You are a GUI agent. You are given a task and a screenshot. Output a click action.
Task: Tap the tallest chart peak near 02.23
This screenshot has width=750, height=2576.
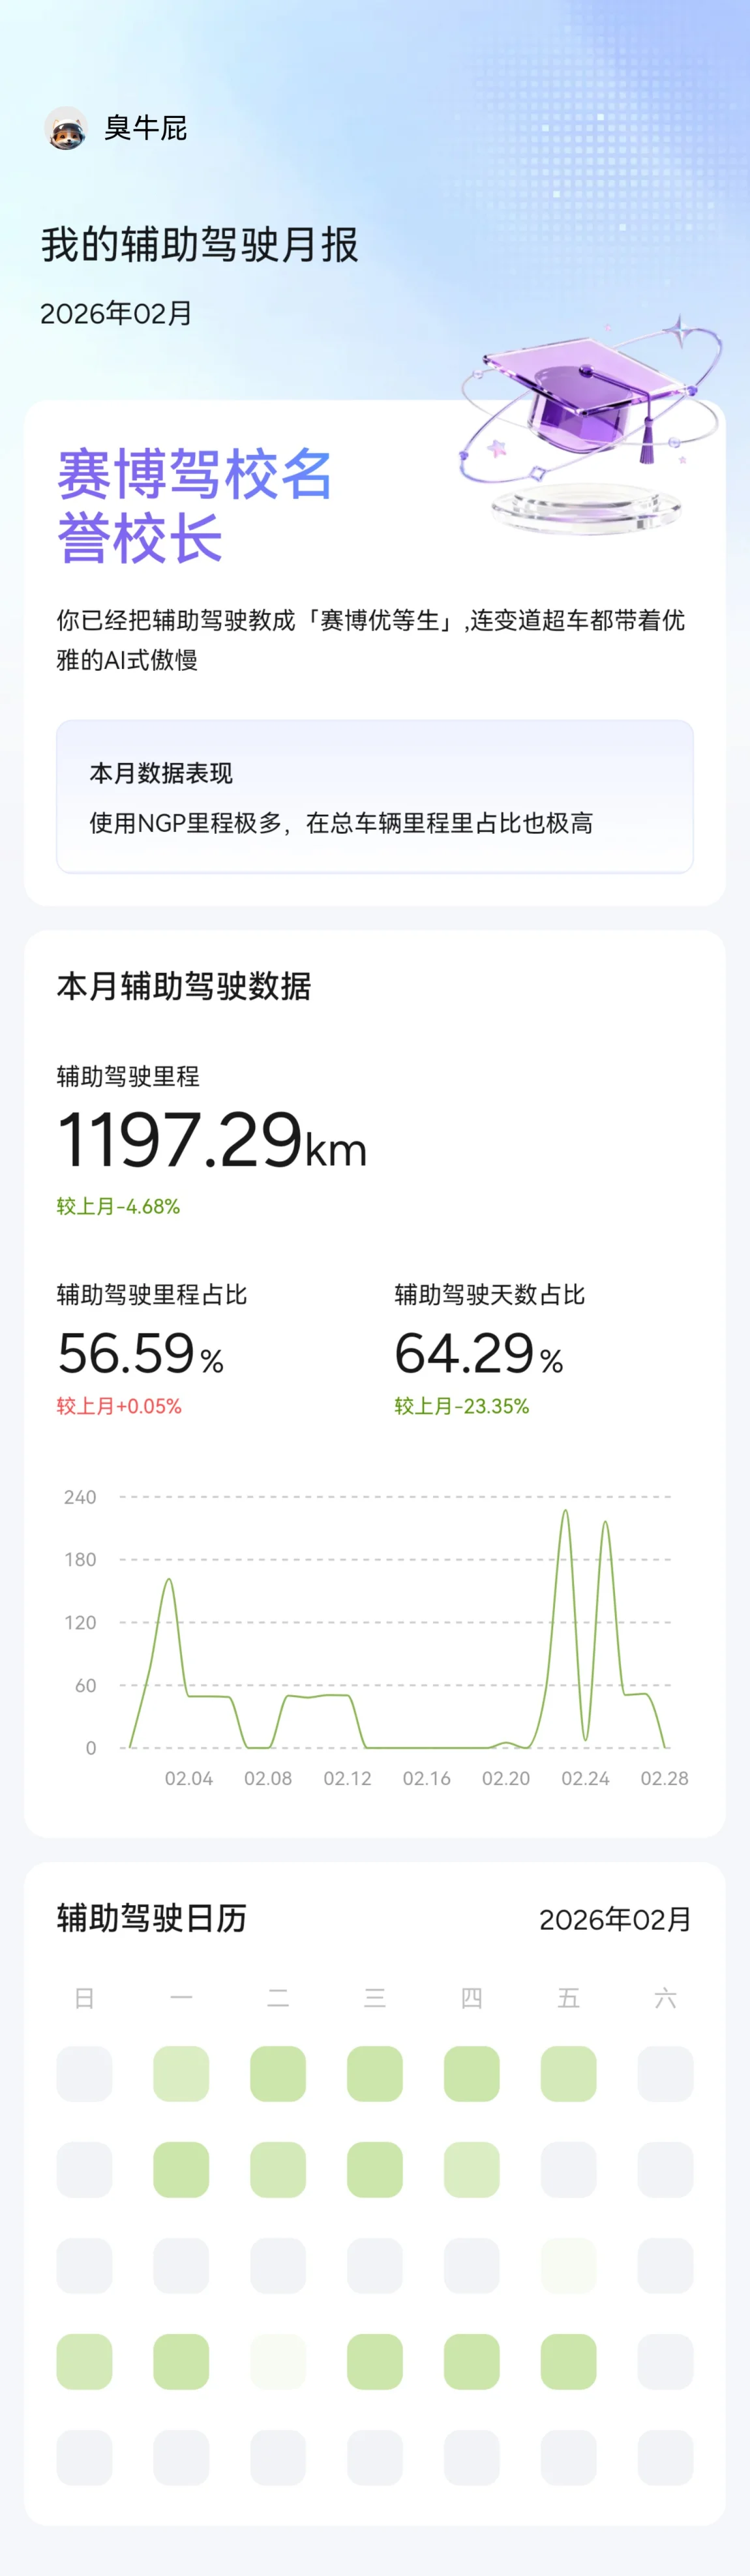click(x=565, y=1513)
